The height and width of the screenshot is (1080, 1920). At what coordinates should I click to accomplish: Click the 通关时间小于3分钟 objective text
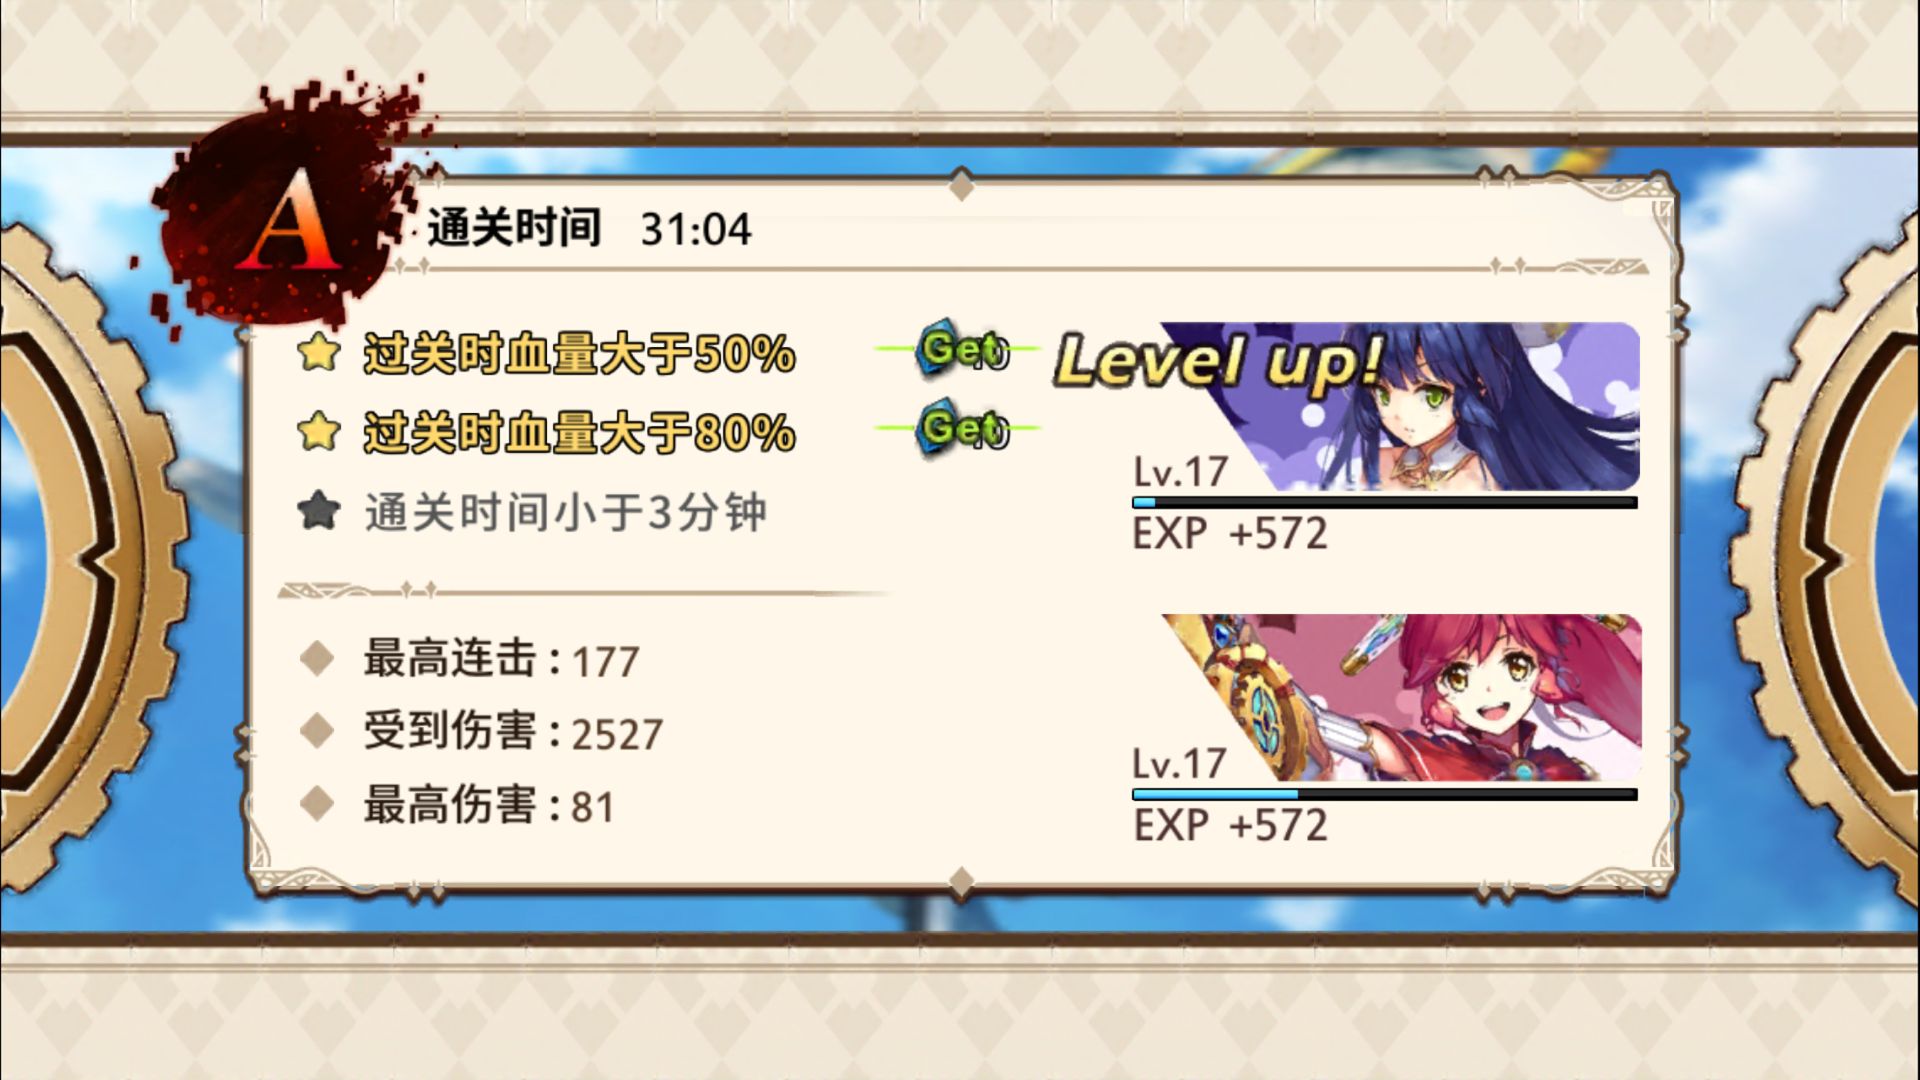[x=566, y=513]
